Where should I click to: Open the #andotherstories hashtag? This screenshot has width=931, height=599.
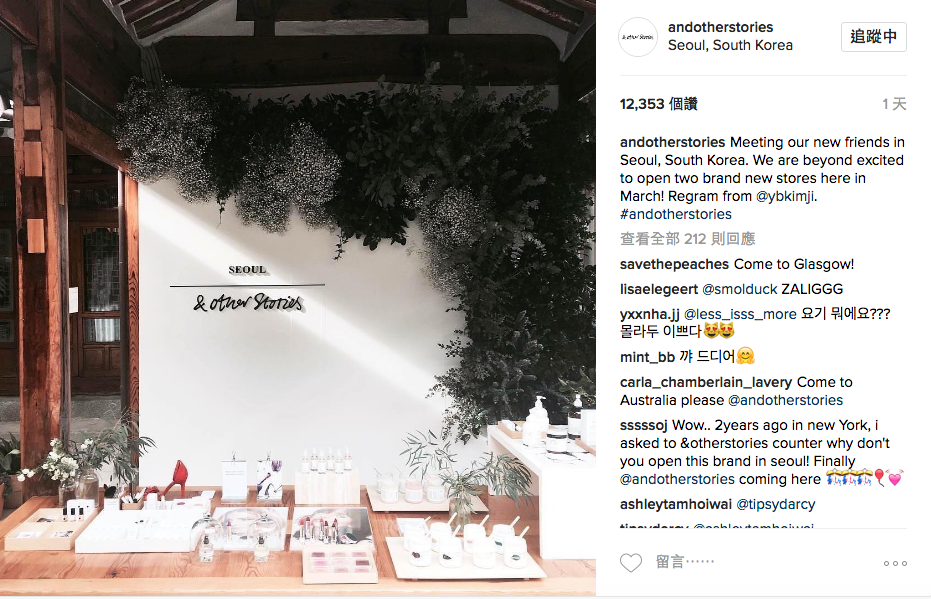coord(676,214)
